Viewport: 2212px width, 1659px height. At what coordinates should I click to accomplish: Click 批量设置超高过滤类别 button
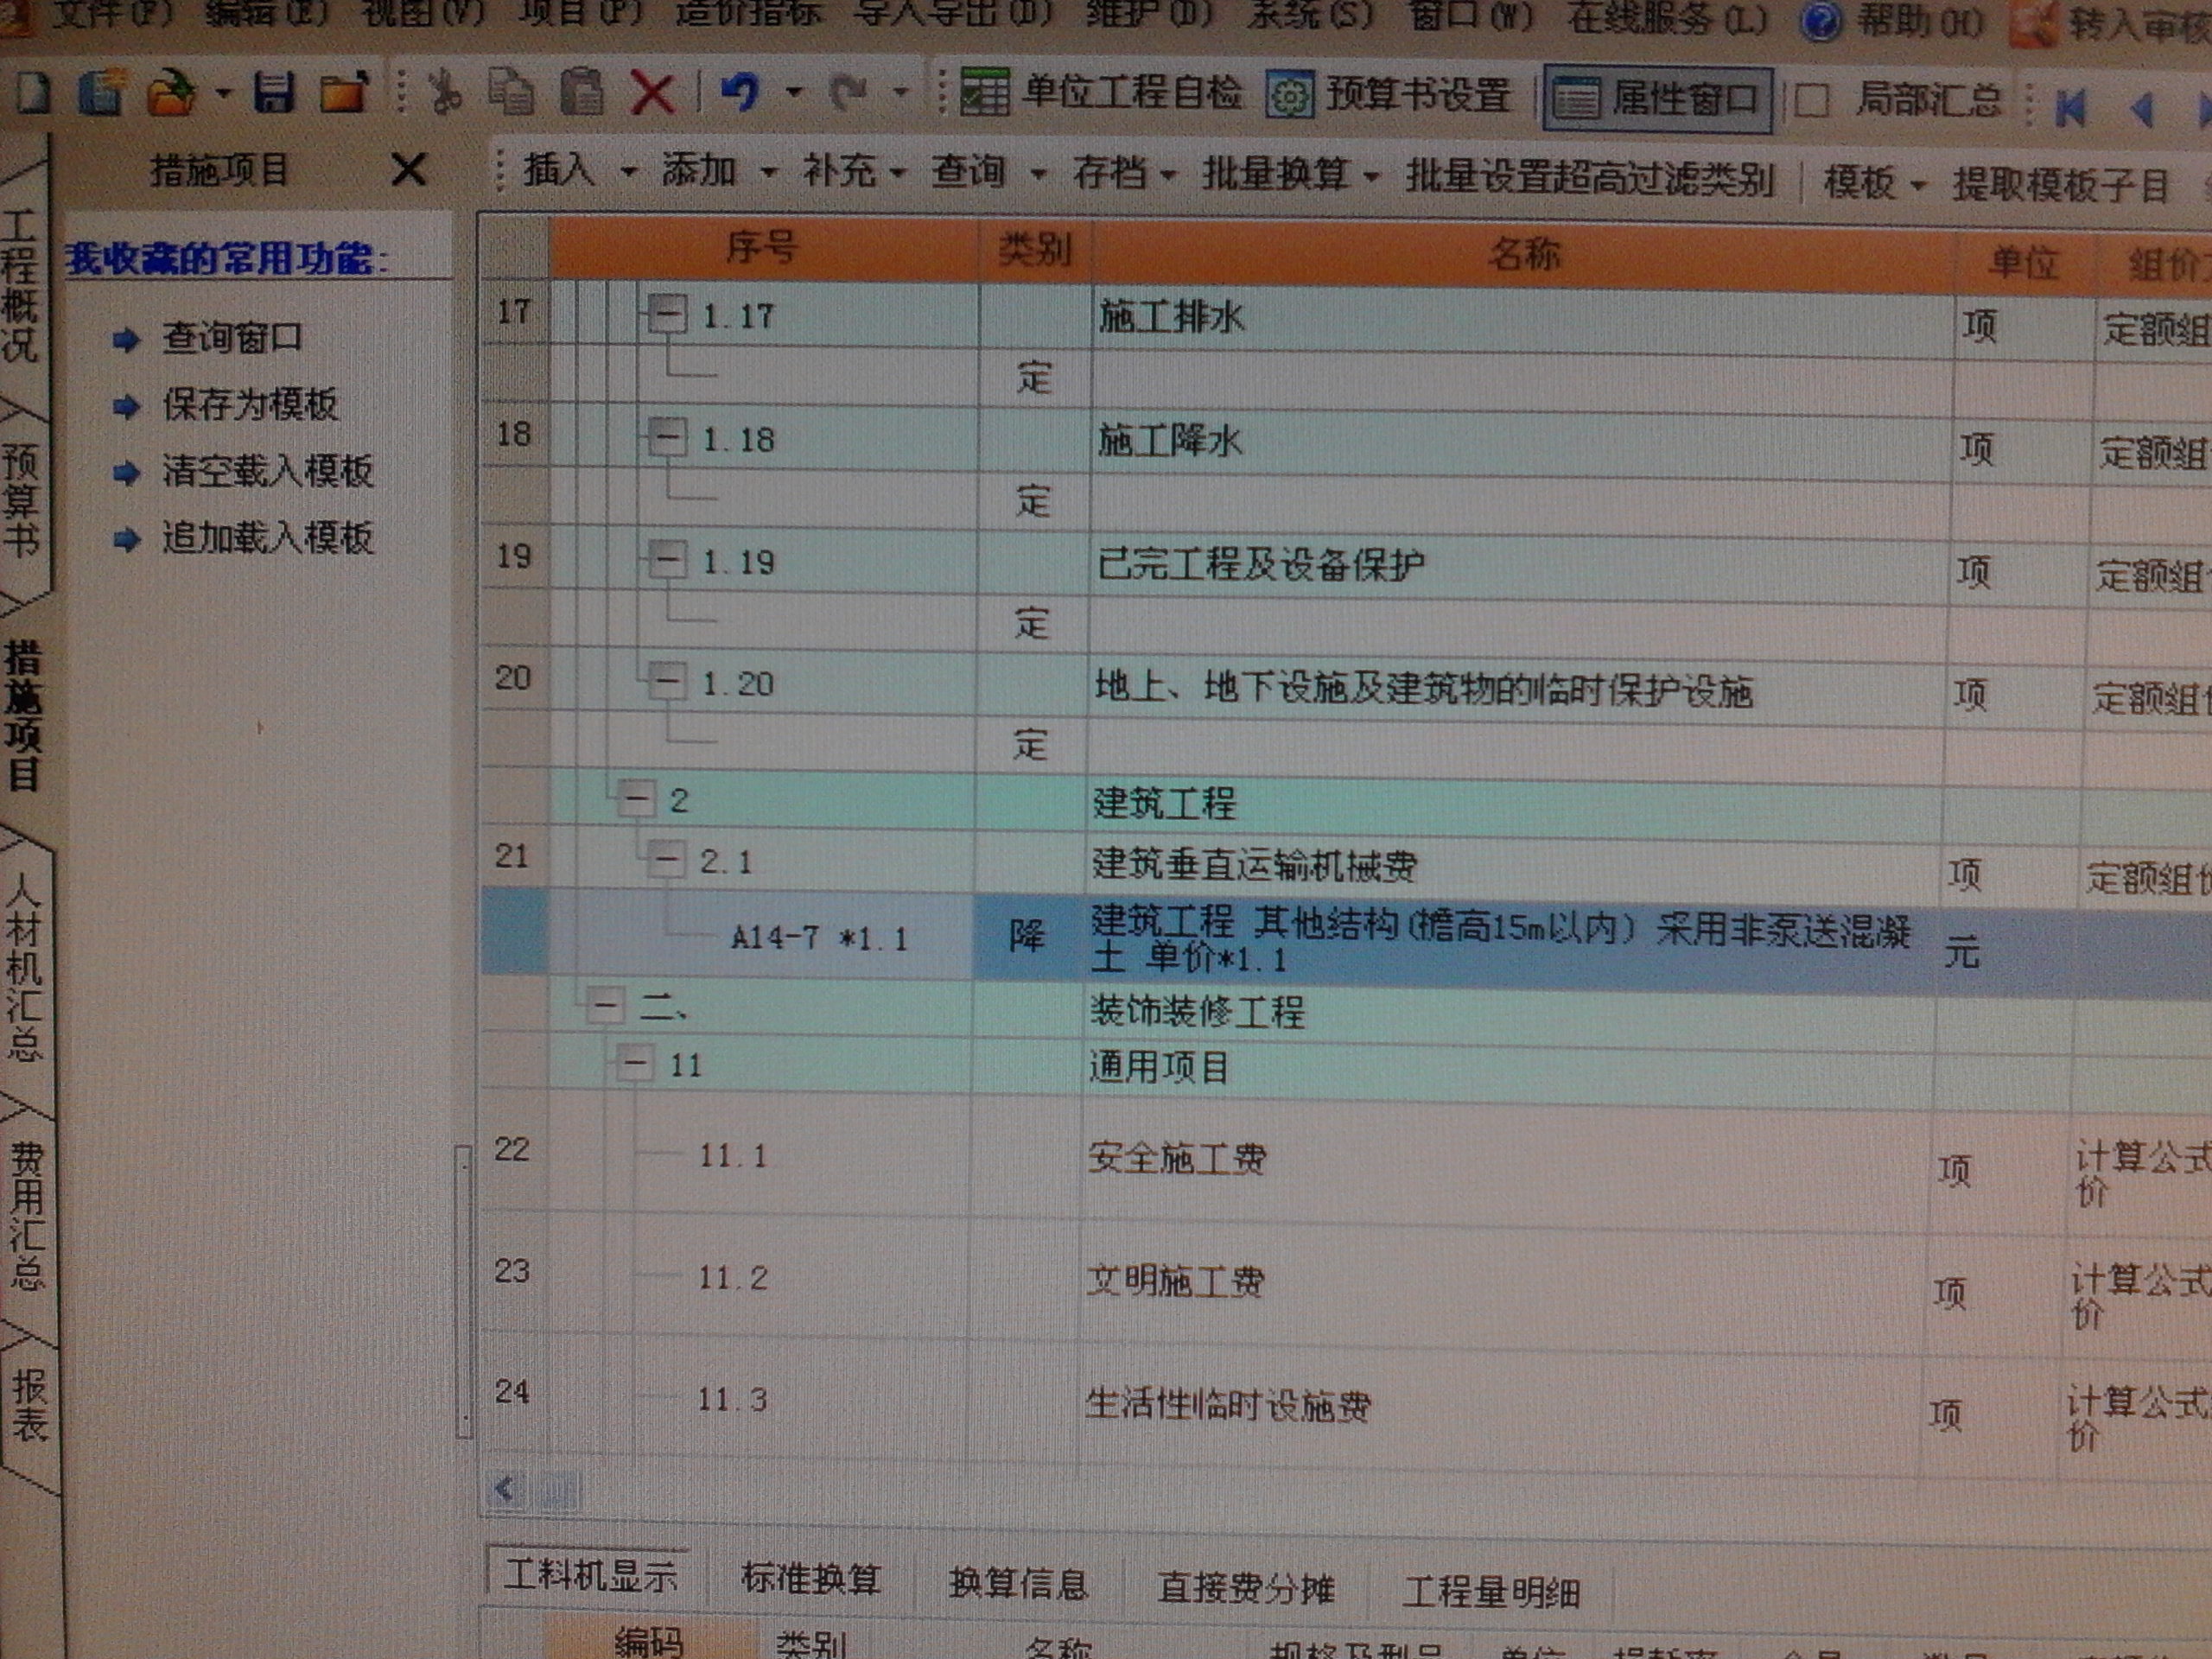click(1589, 178)
